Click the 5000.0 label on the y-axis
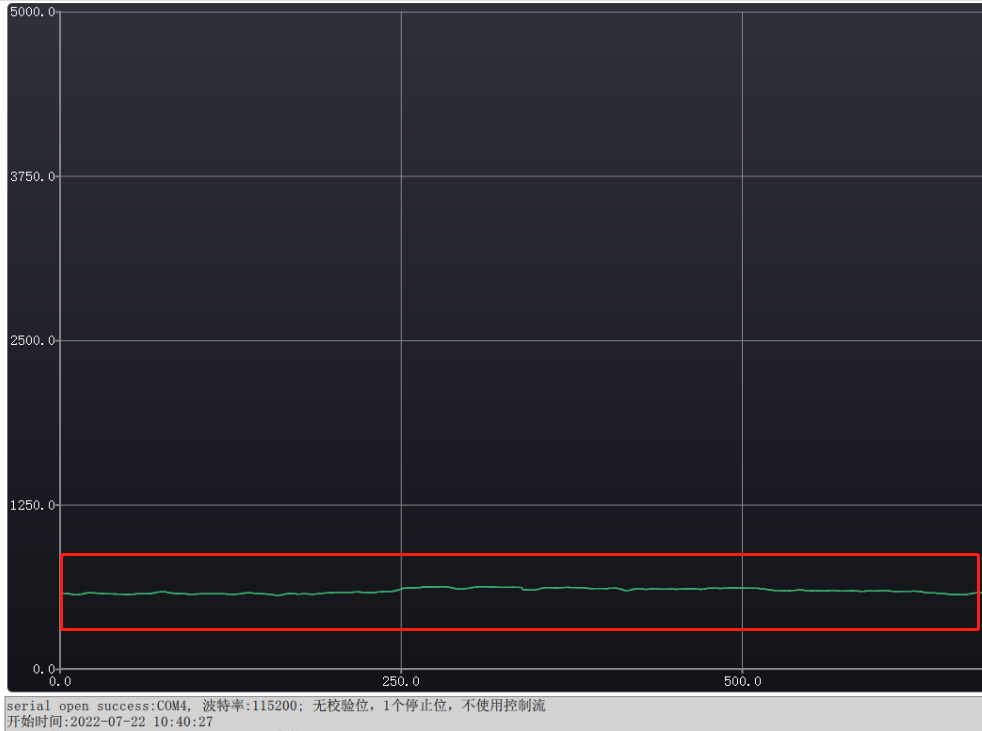 pos(29,12)
